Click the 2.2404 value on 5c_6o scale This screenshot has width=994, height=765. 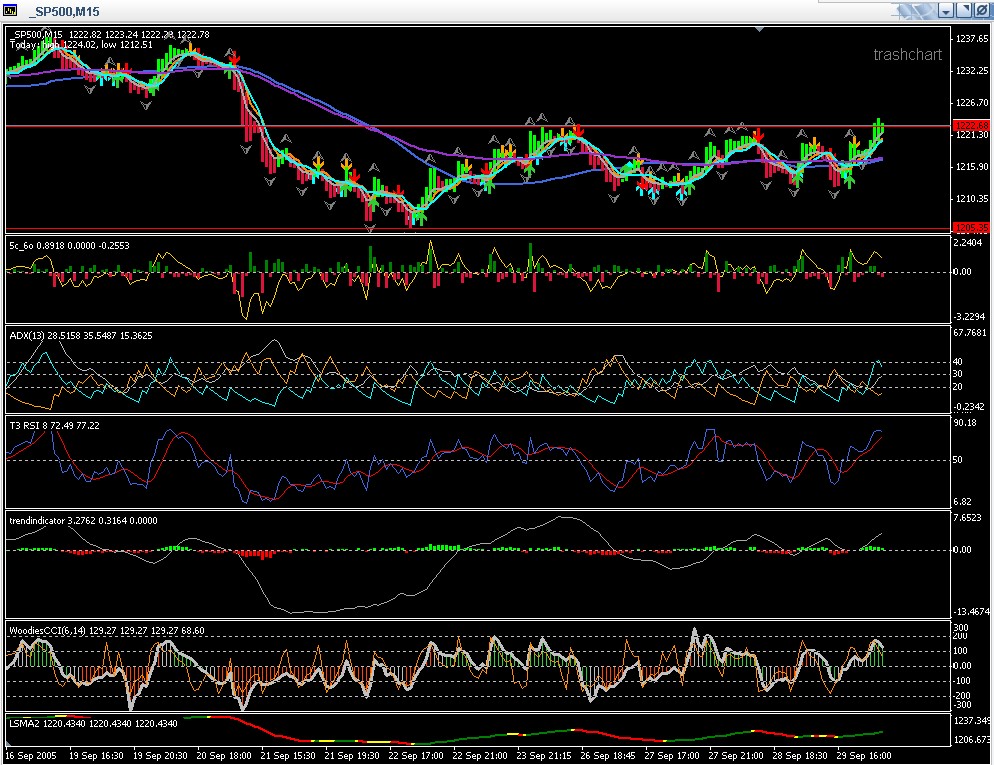(967, 242)
